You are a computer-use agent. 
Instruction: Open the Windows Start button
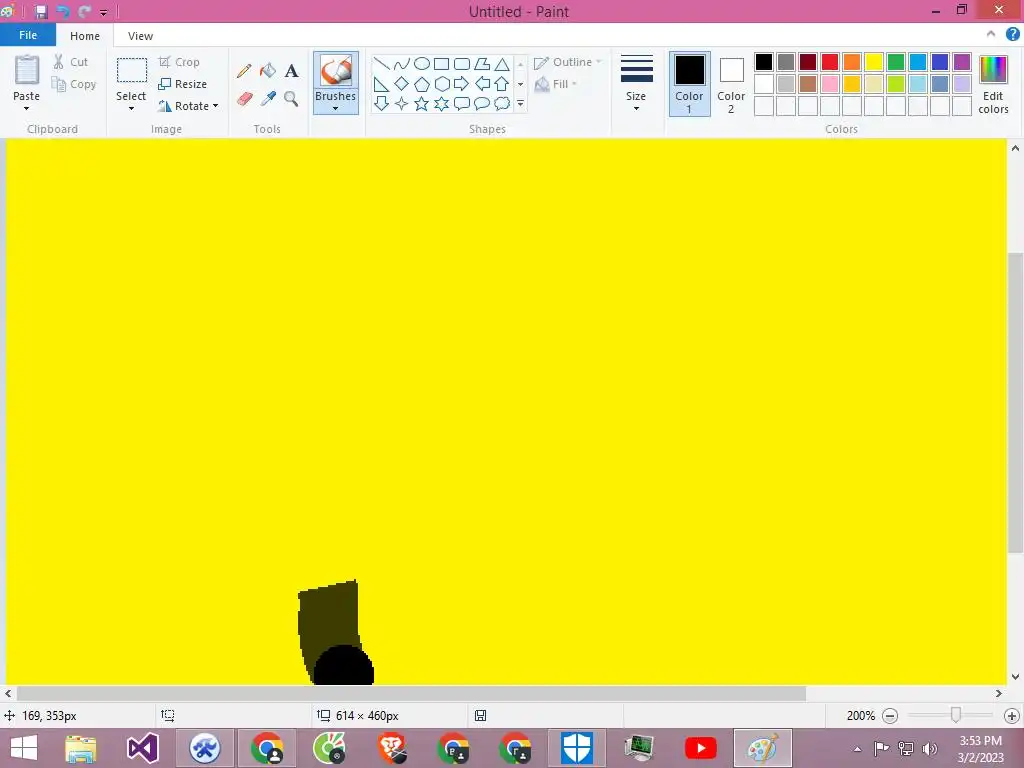24,748
